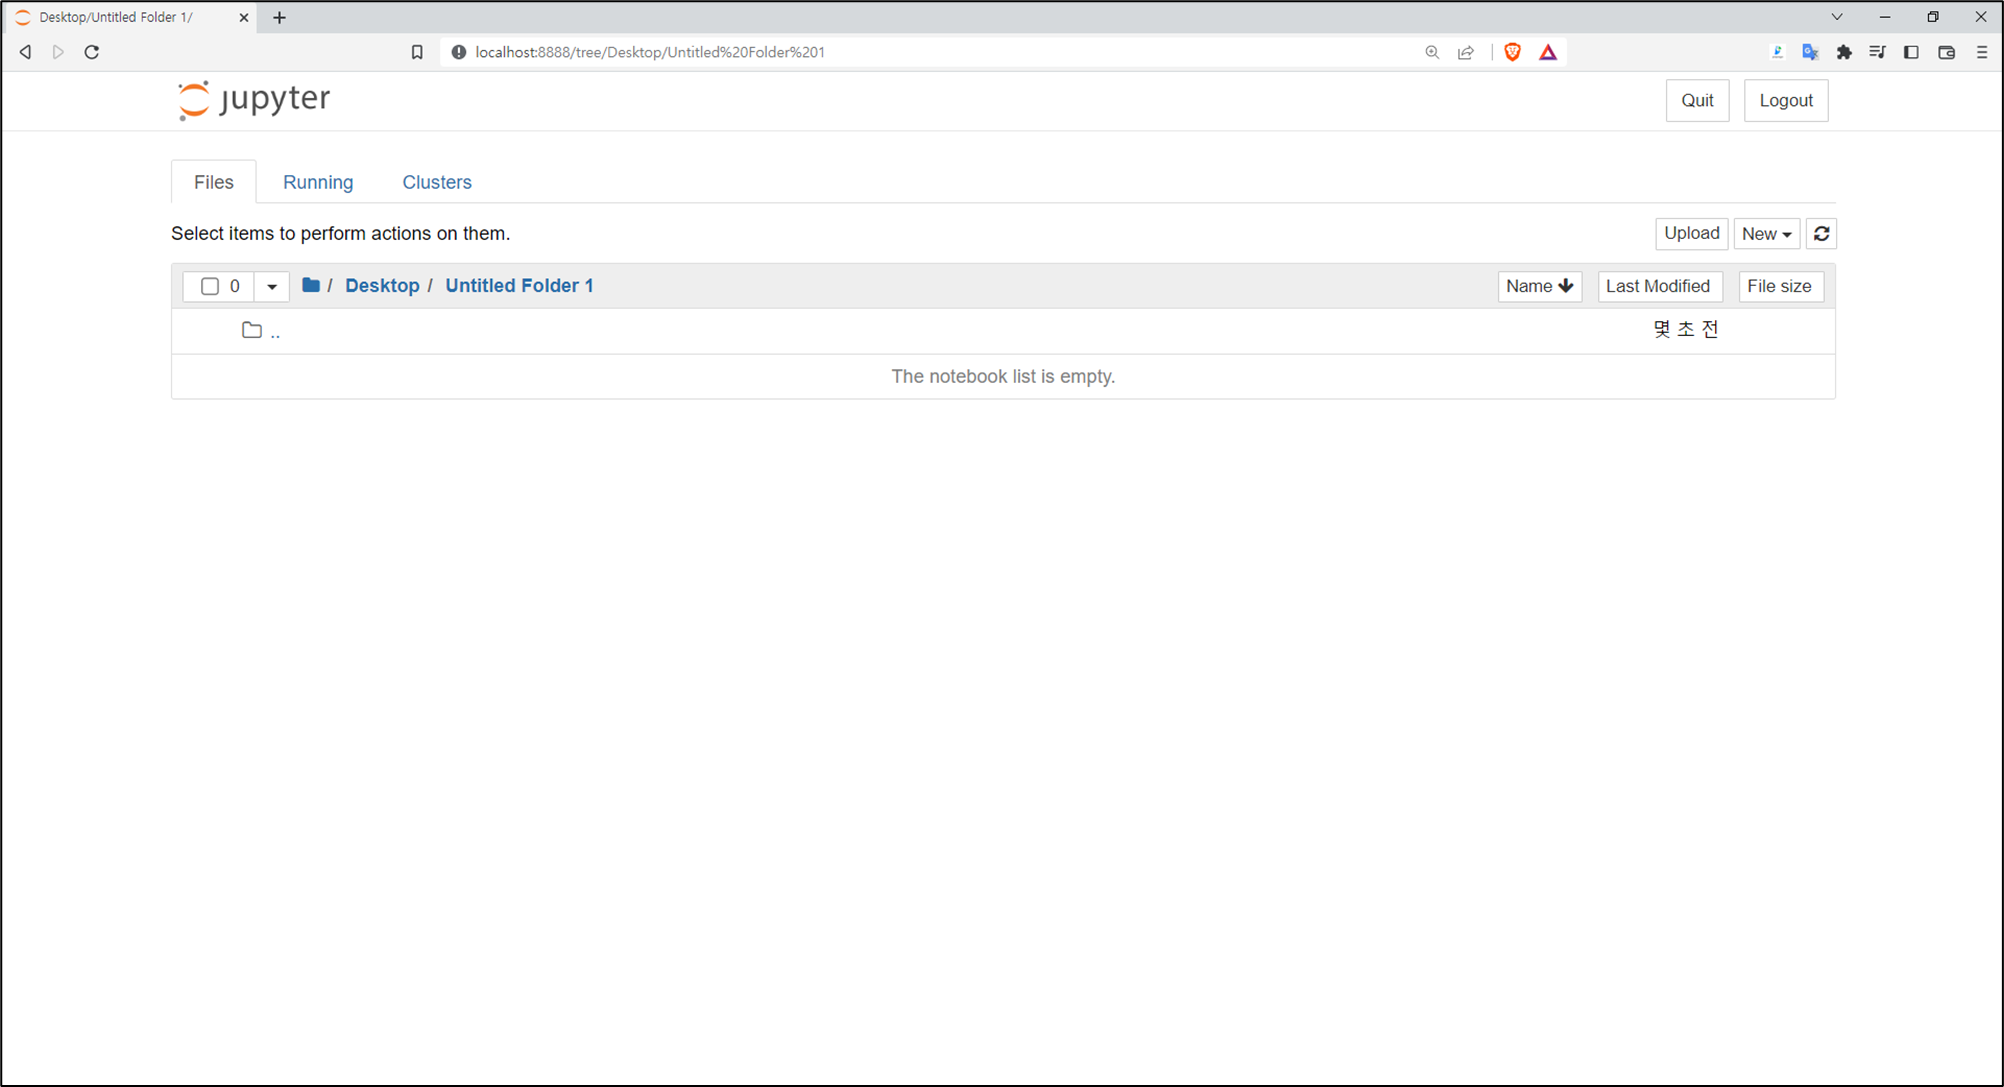Reload the page in browser
This screenshot has width=2004, height=1087.
(92, 52)
